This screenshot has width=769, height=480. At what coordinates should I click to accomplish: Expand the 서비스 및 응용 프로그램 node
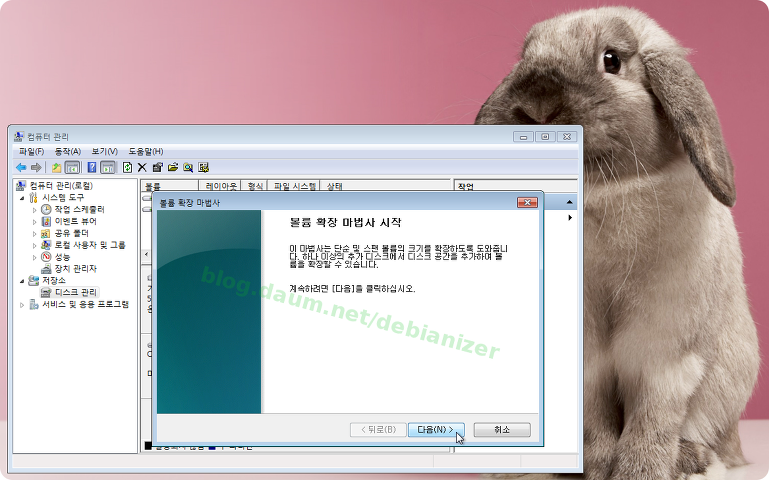[22, 305]
